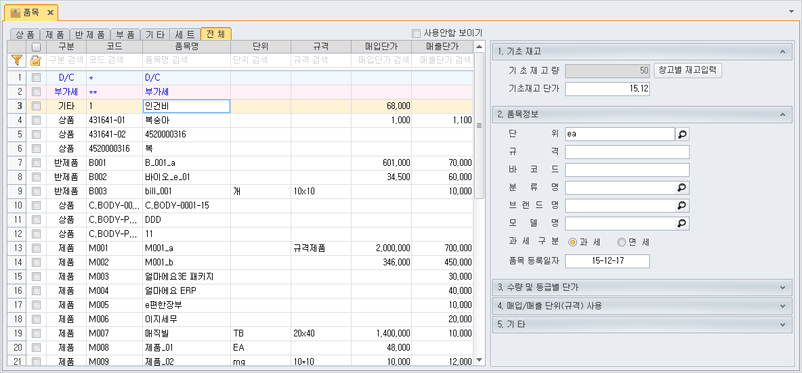Click the table vertical scrollbar thumb
The image size is (802, 373).
(479, 125)
